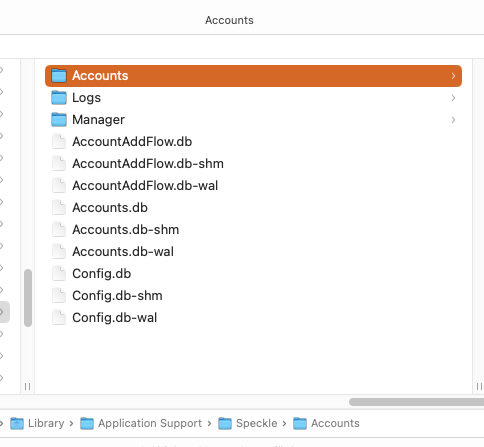Click the horizontal scrollbar at bottom
The image size is (484, 447).
416,402
